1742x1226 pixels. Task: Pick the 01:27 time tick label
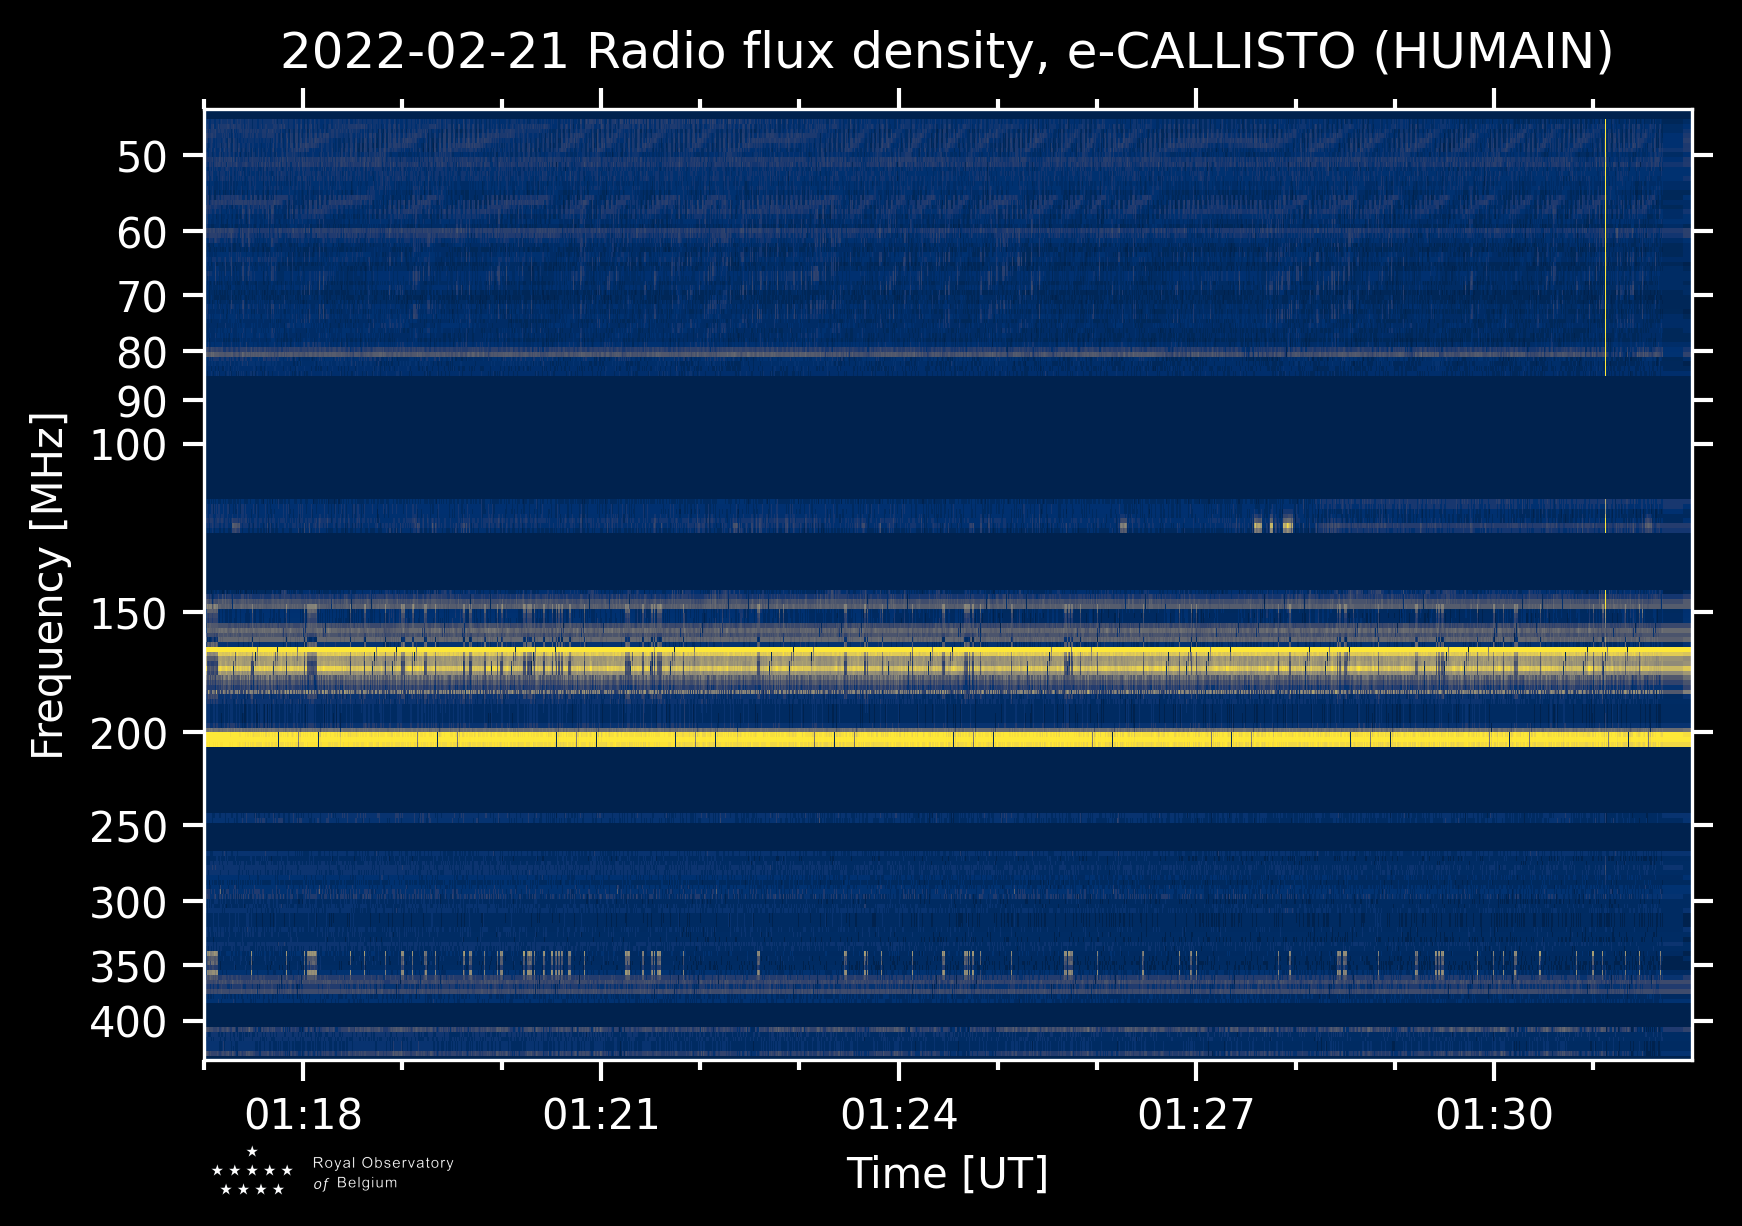pos(1196,1114)
